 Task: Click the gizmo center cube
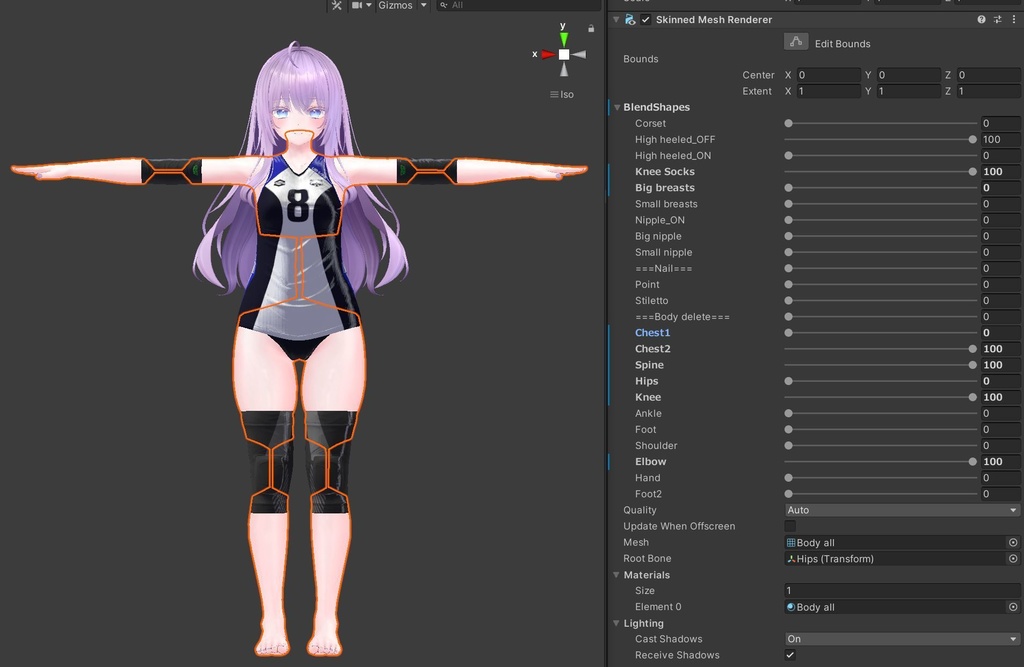564,55
